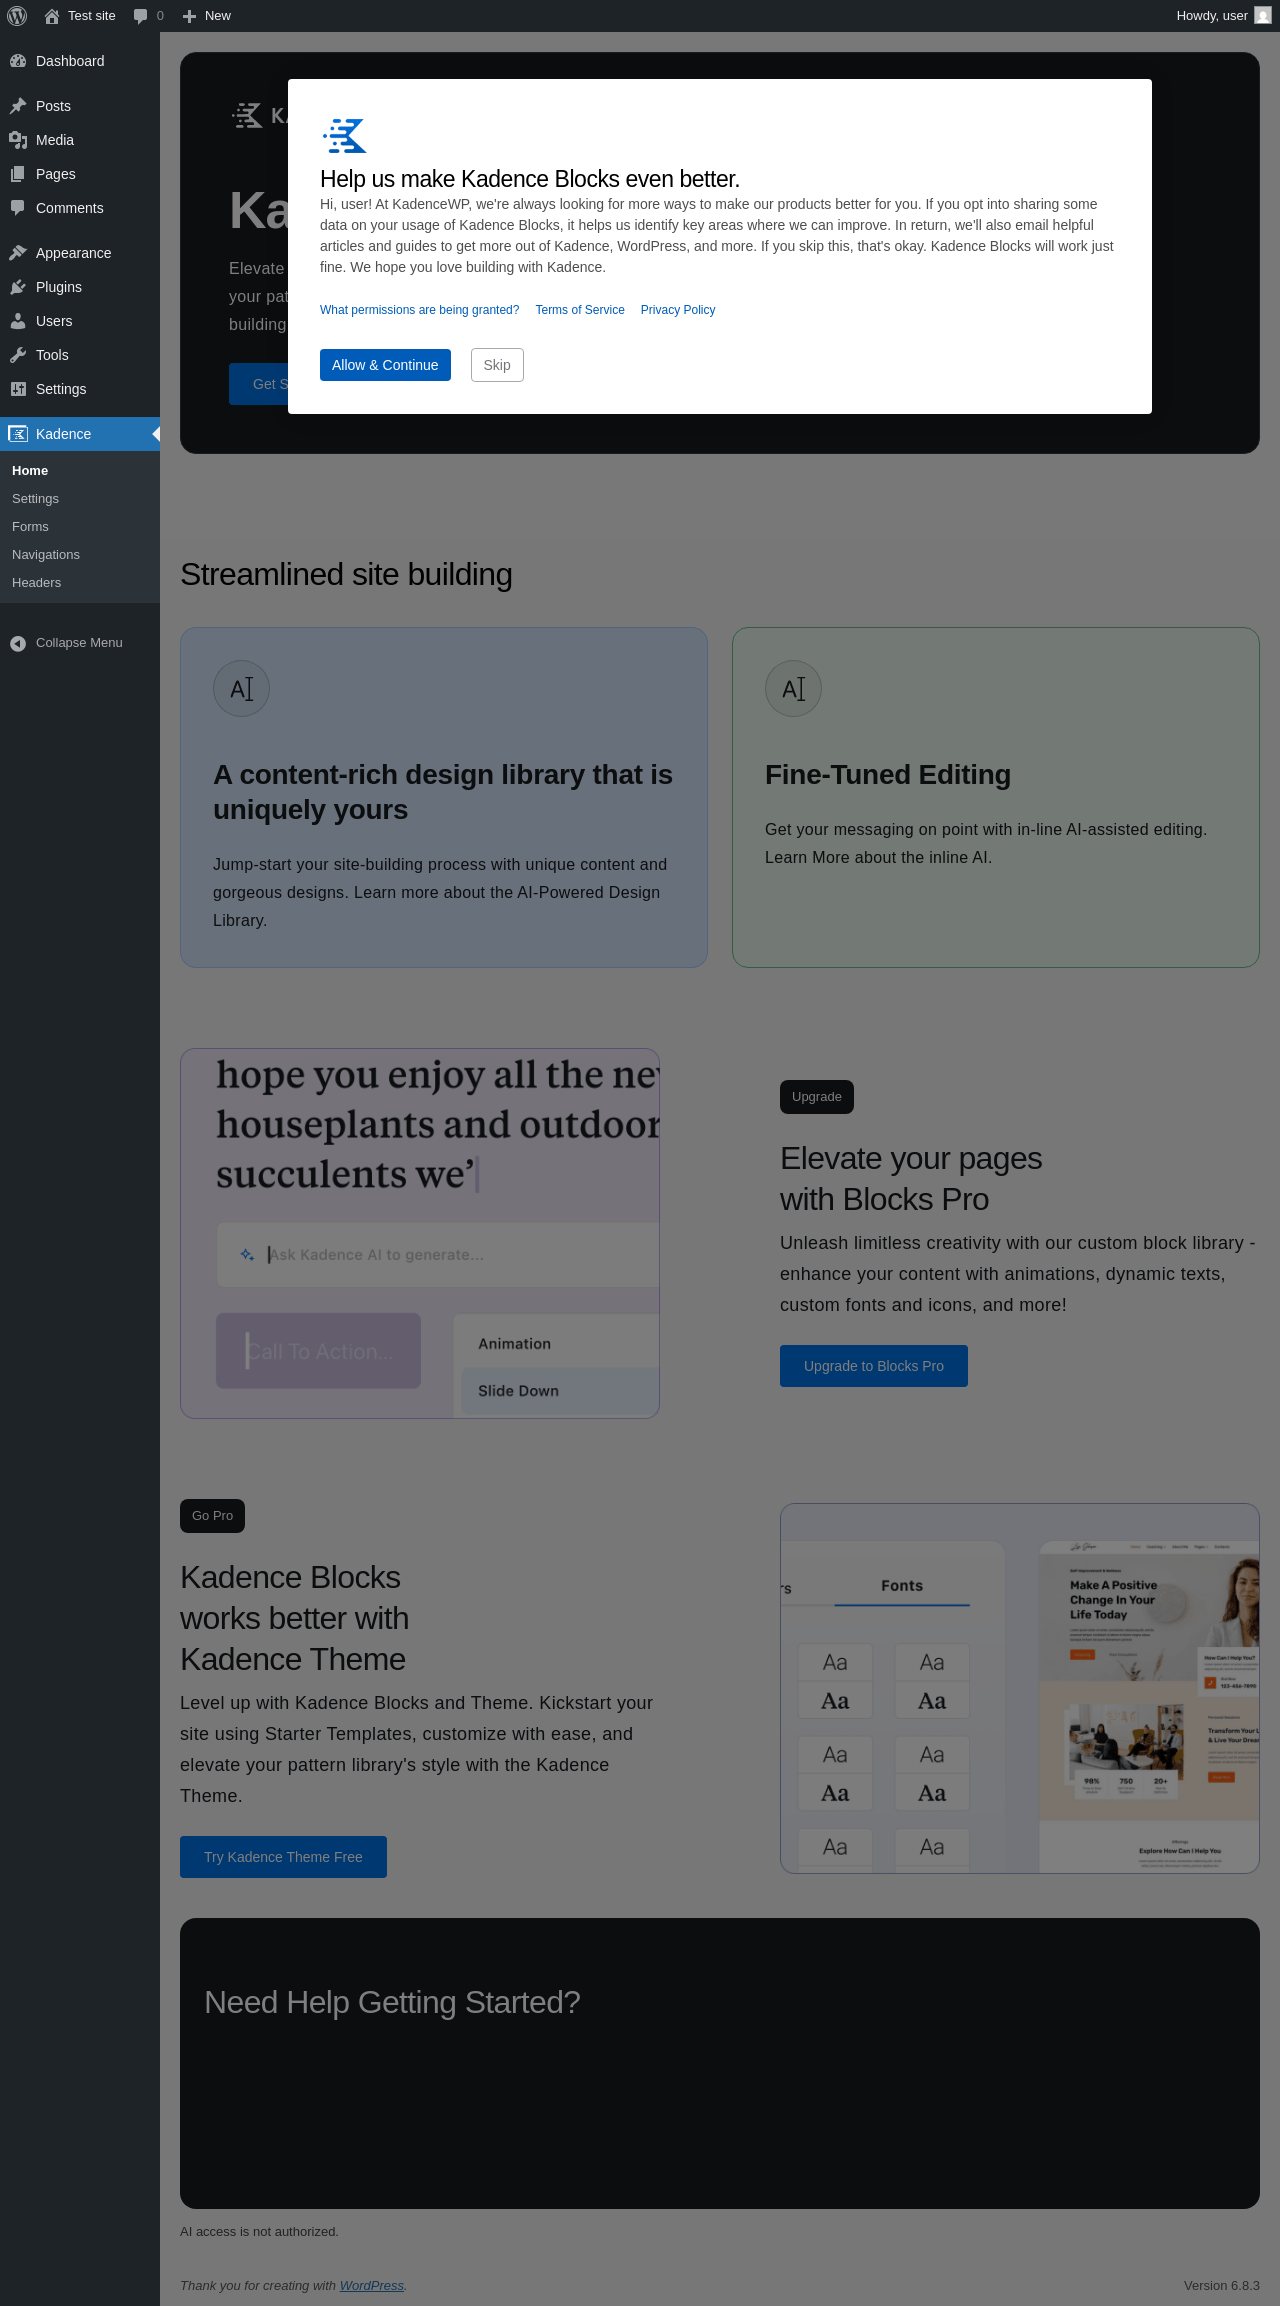Viewport: 1280px width, 2306px height.
Task: Click the Posts pushpin icon
Action: click(x=18, y=106)
